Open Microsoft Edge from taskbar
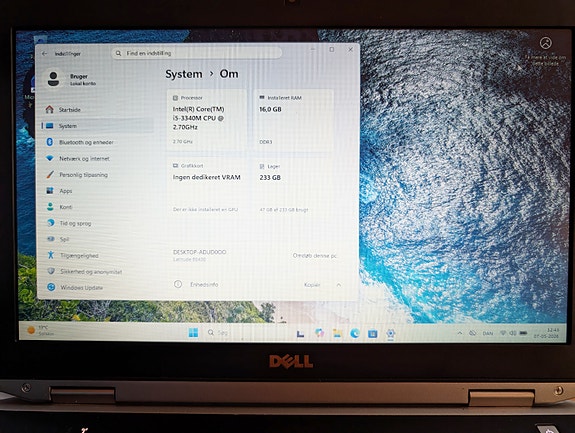 coord(355,333)
